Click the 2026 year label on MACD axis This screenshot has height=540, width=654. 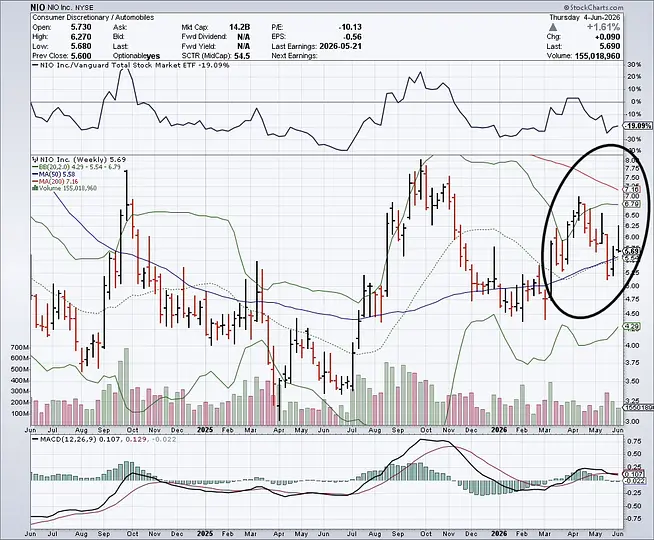499,534
